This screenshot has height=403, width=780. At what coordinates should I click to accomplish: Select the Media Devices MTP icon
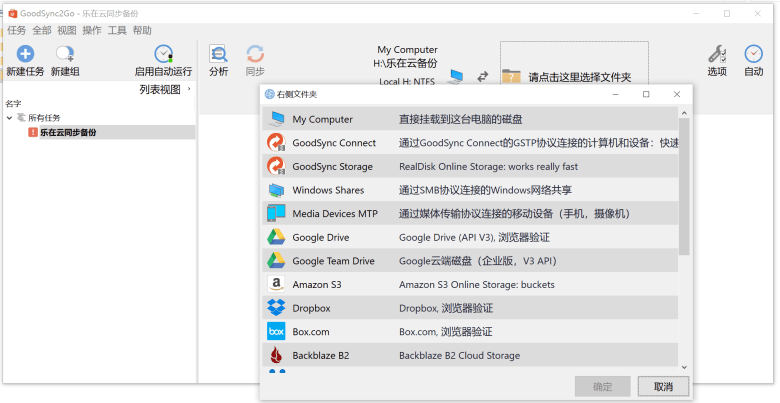pyautogui.click(x=276, y=213)
